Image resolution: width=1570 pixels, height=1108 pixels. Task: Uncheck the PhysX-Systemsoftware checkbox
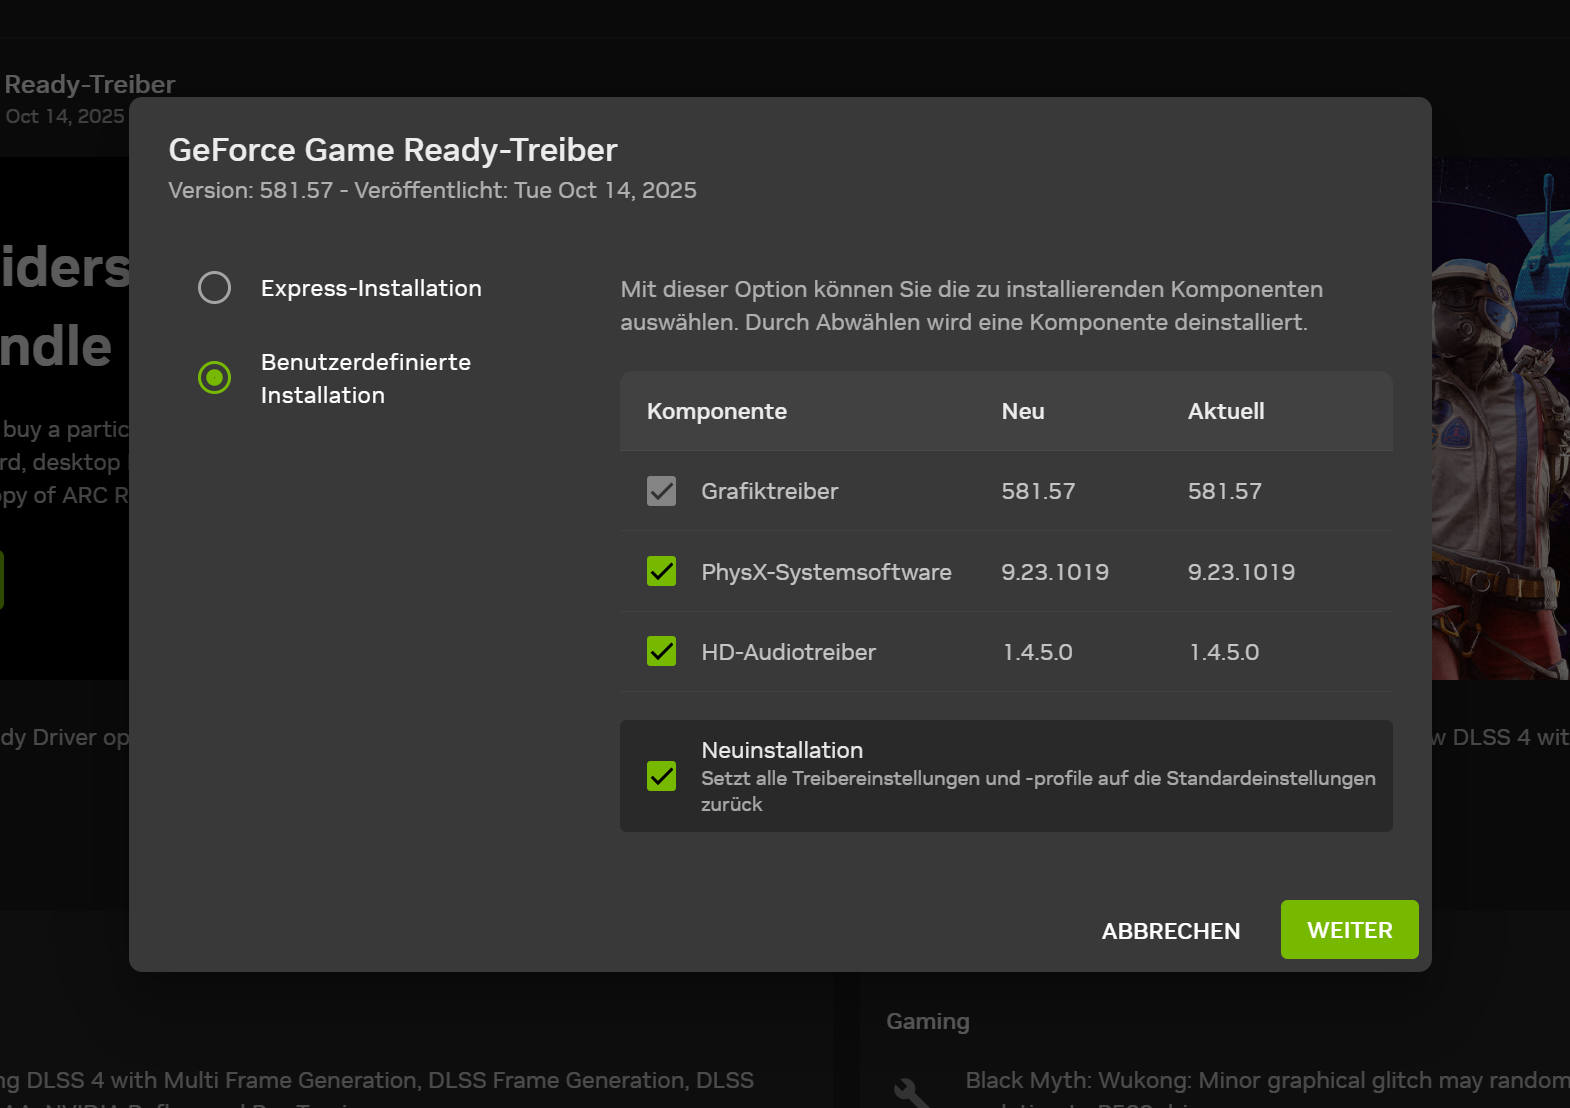tap(661, 571)
